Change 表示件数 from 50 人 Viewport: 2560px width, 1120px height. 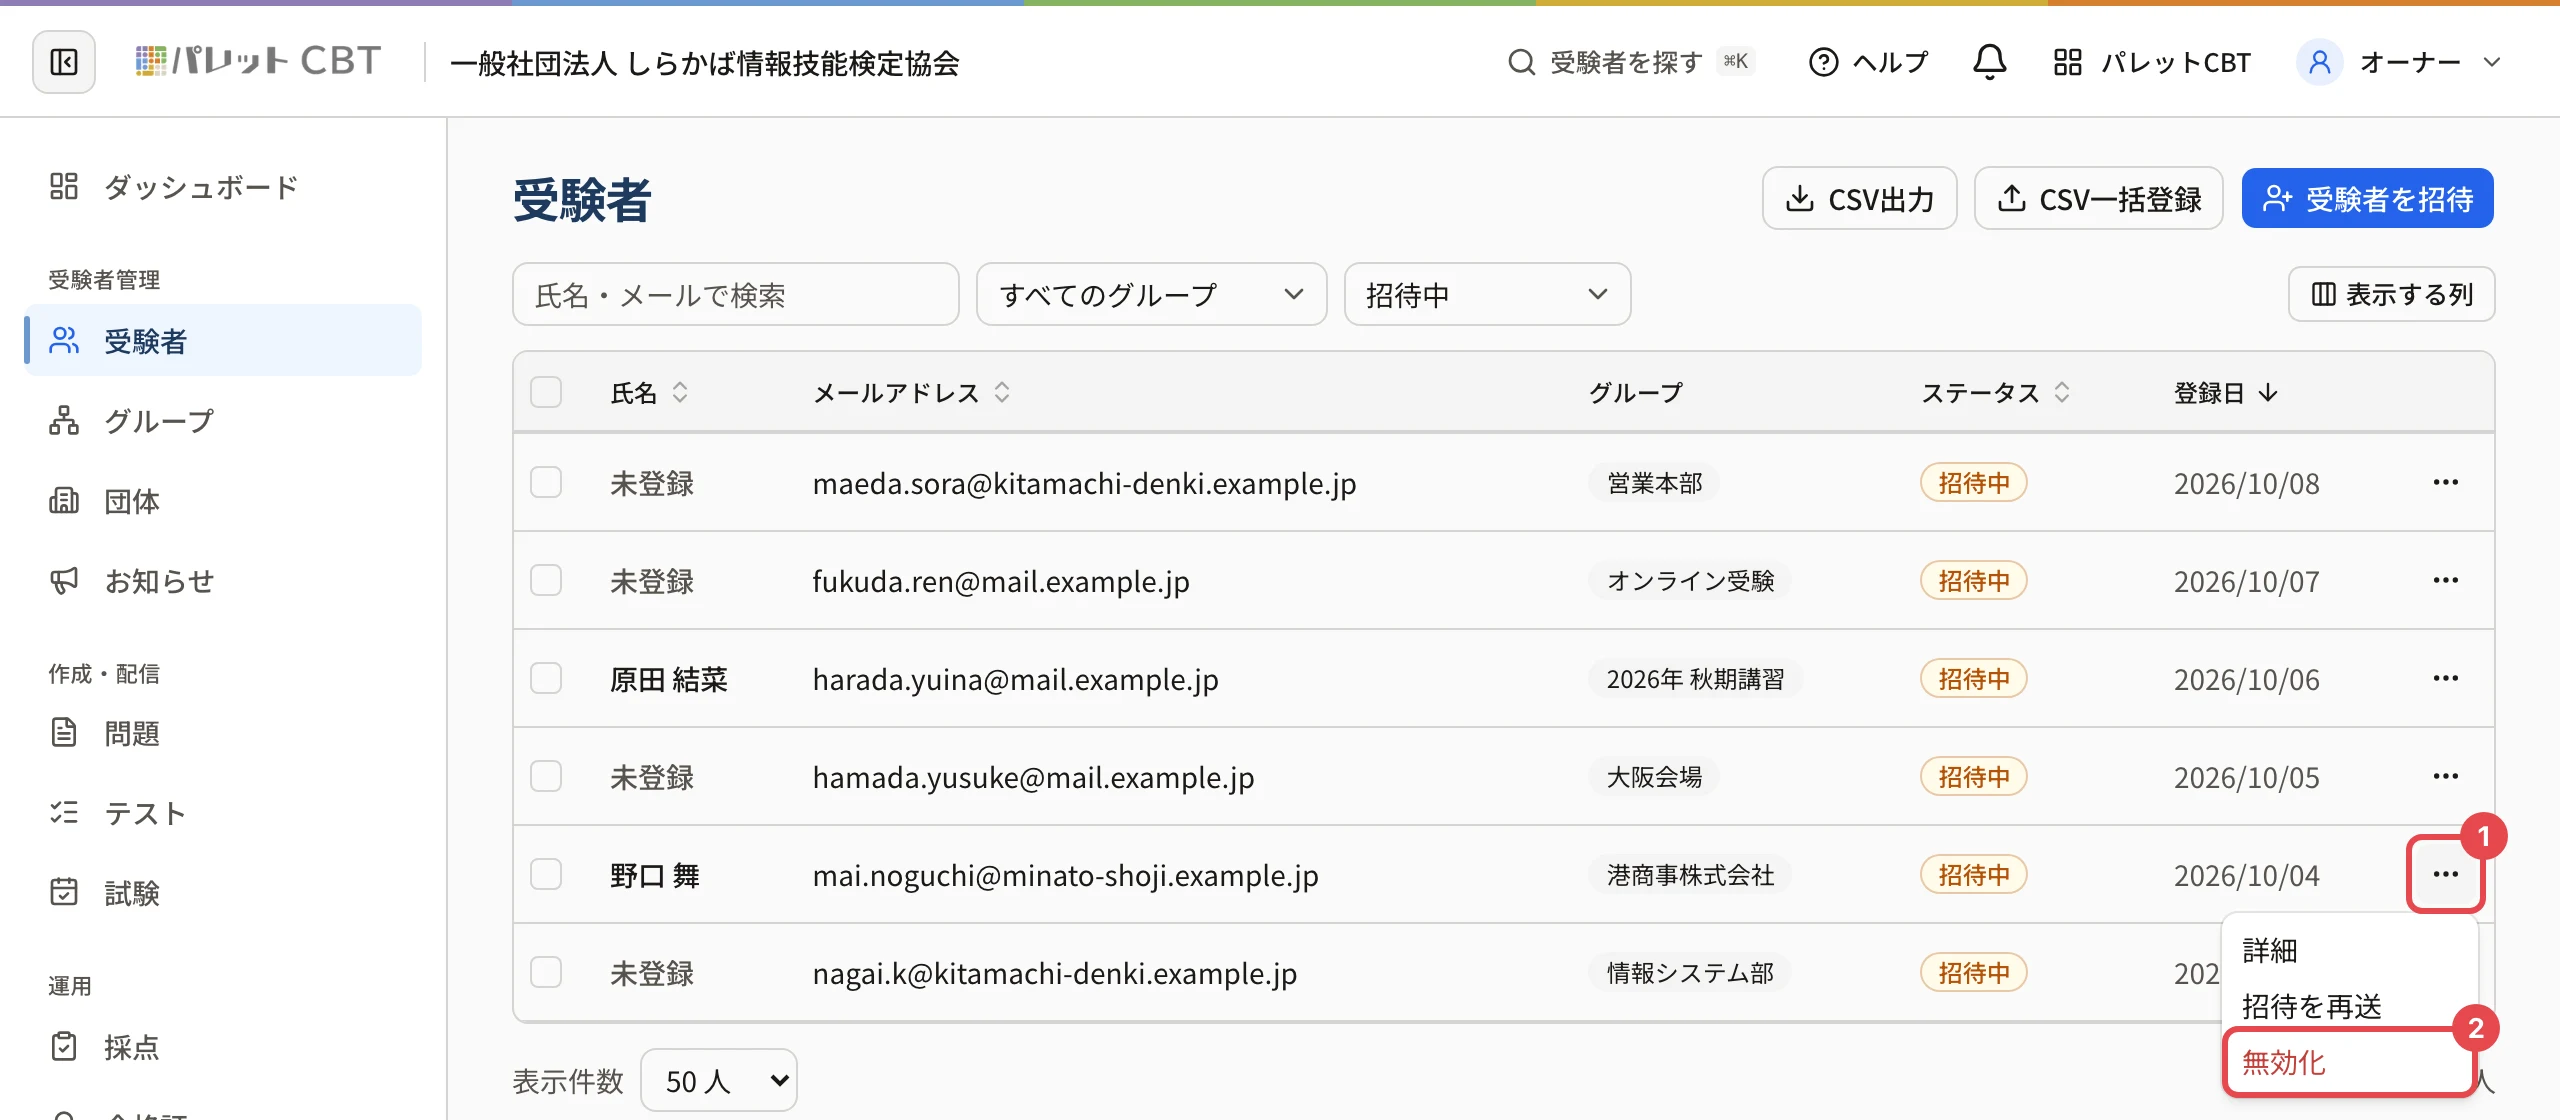point(719,1080)
